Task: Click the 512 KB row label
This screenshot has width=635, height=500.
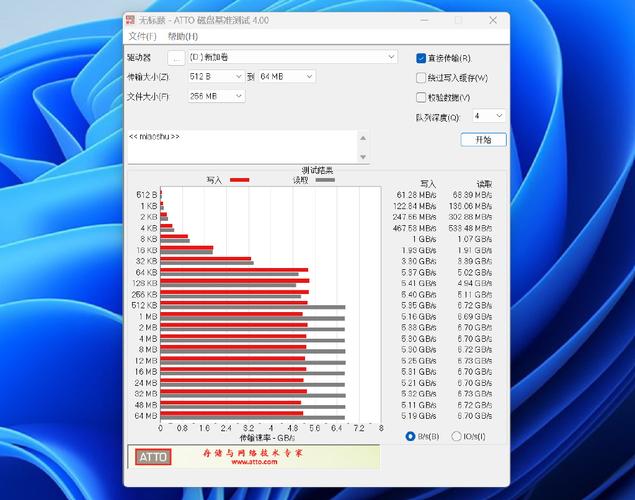Action: [x=144, y=305]
